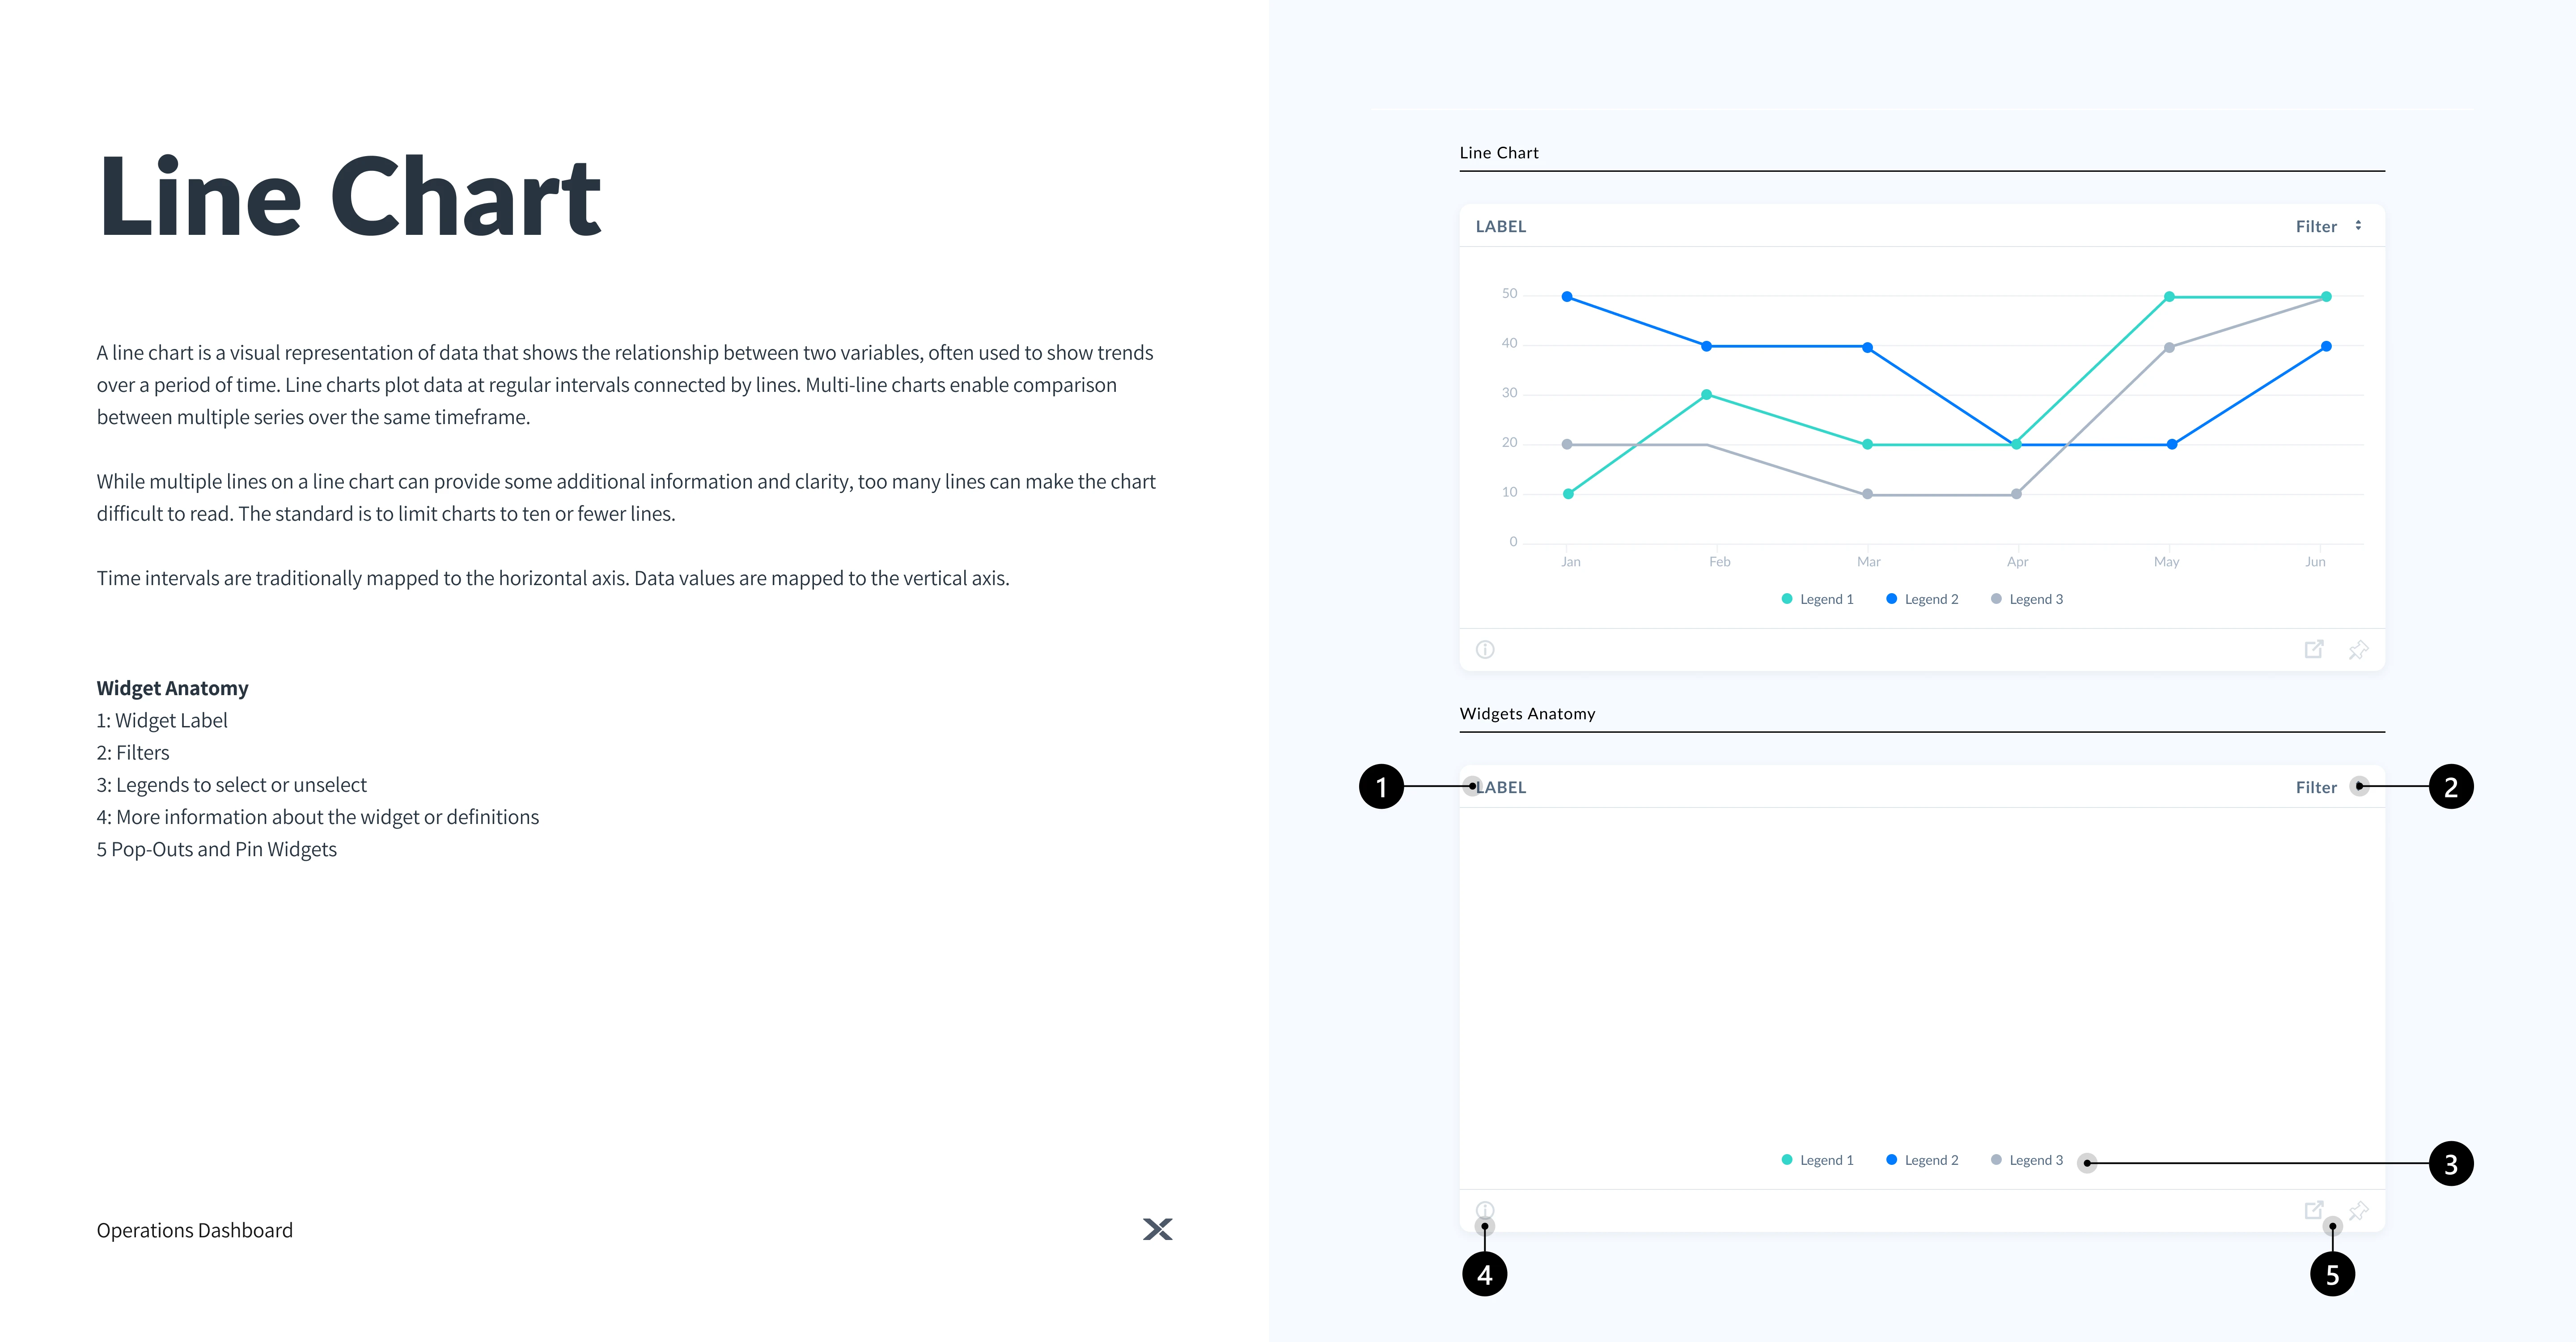Open the Filter dropdown in the top chart widget
The height and width of the screenshot is (1342, 2576).
pyautogui.click(x=2316, y=227)
